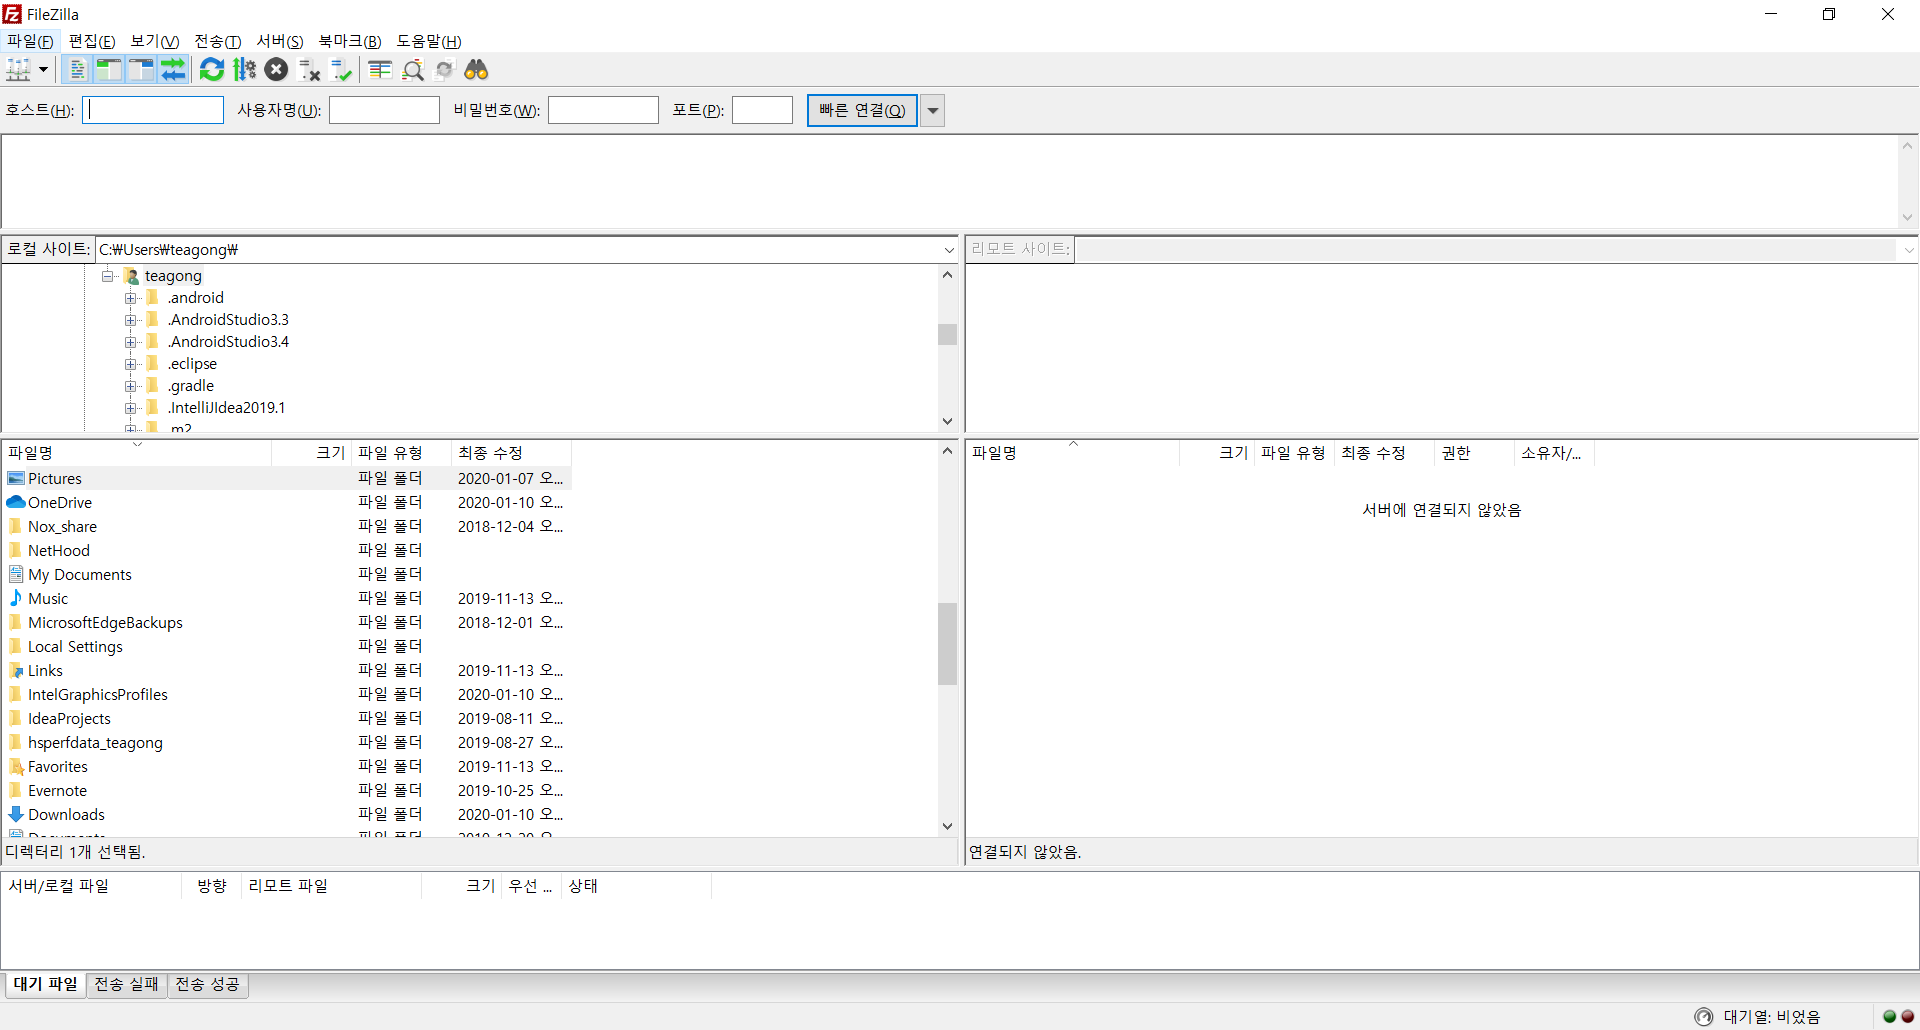Select the Evernote folder row

point(286,791)
